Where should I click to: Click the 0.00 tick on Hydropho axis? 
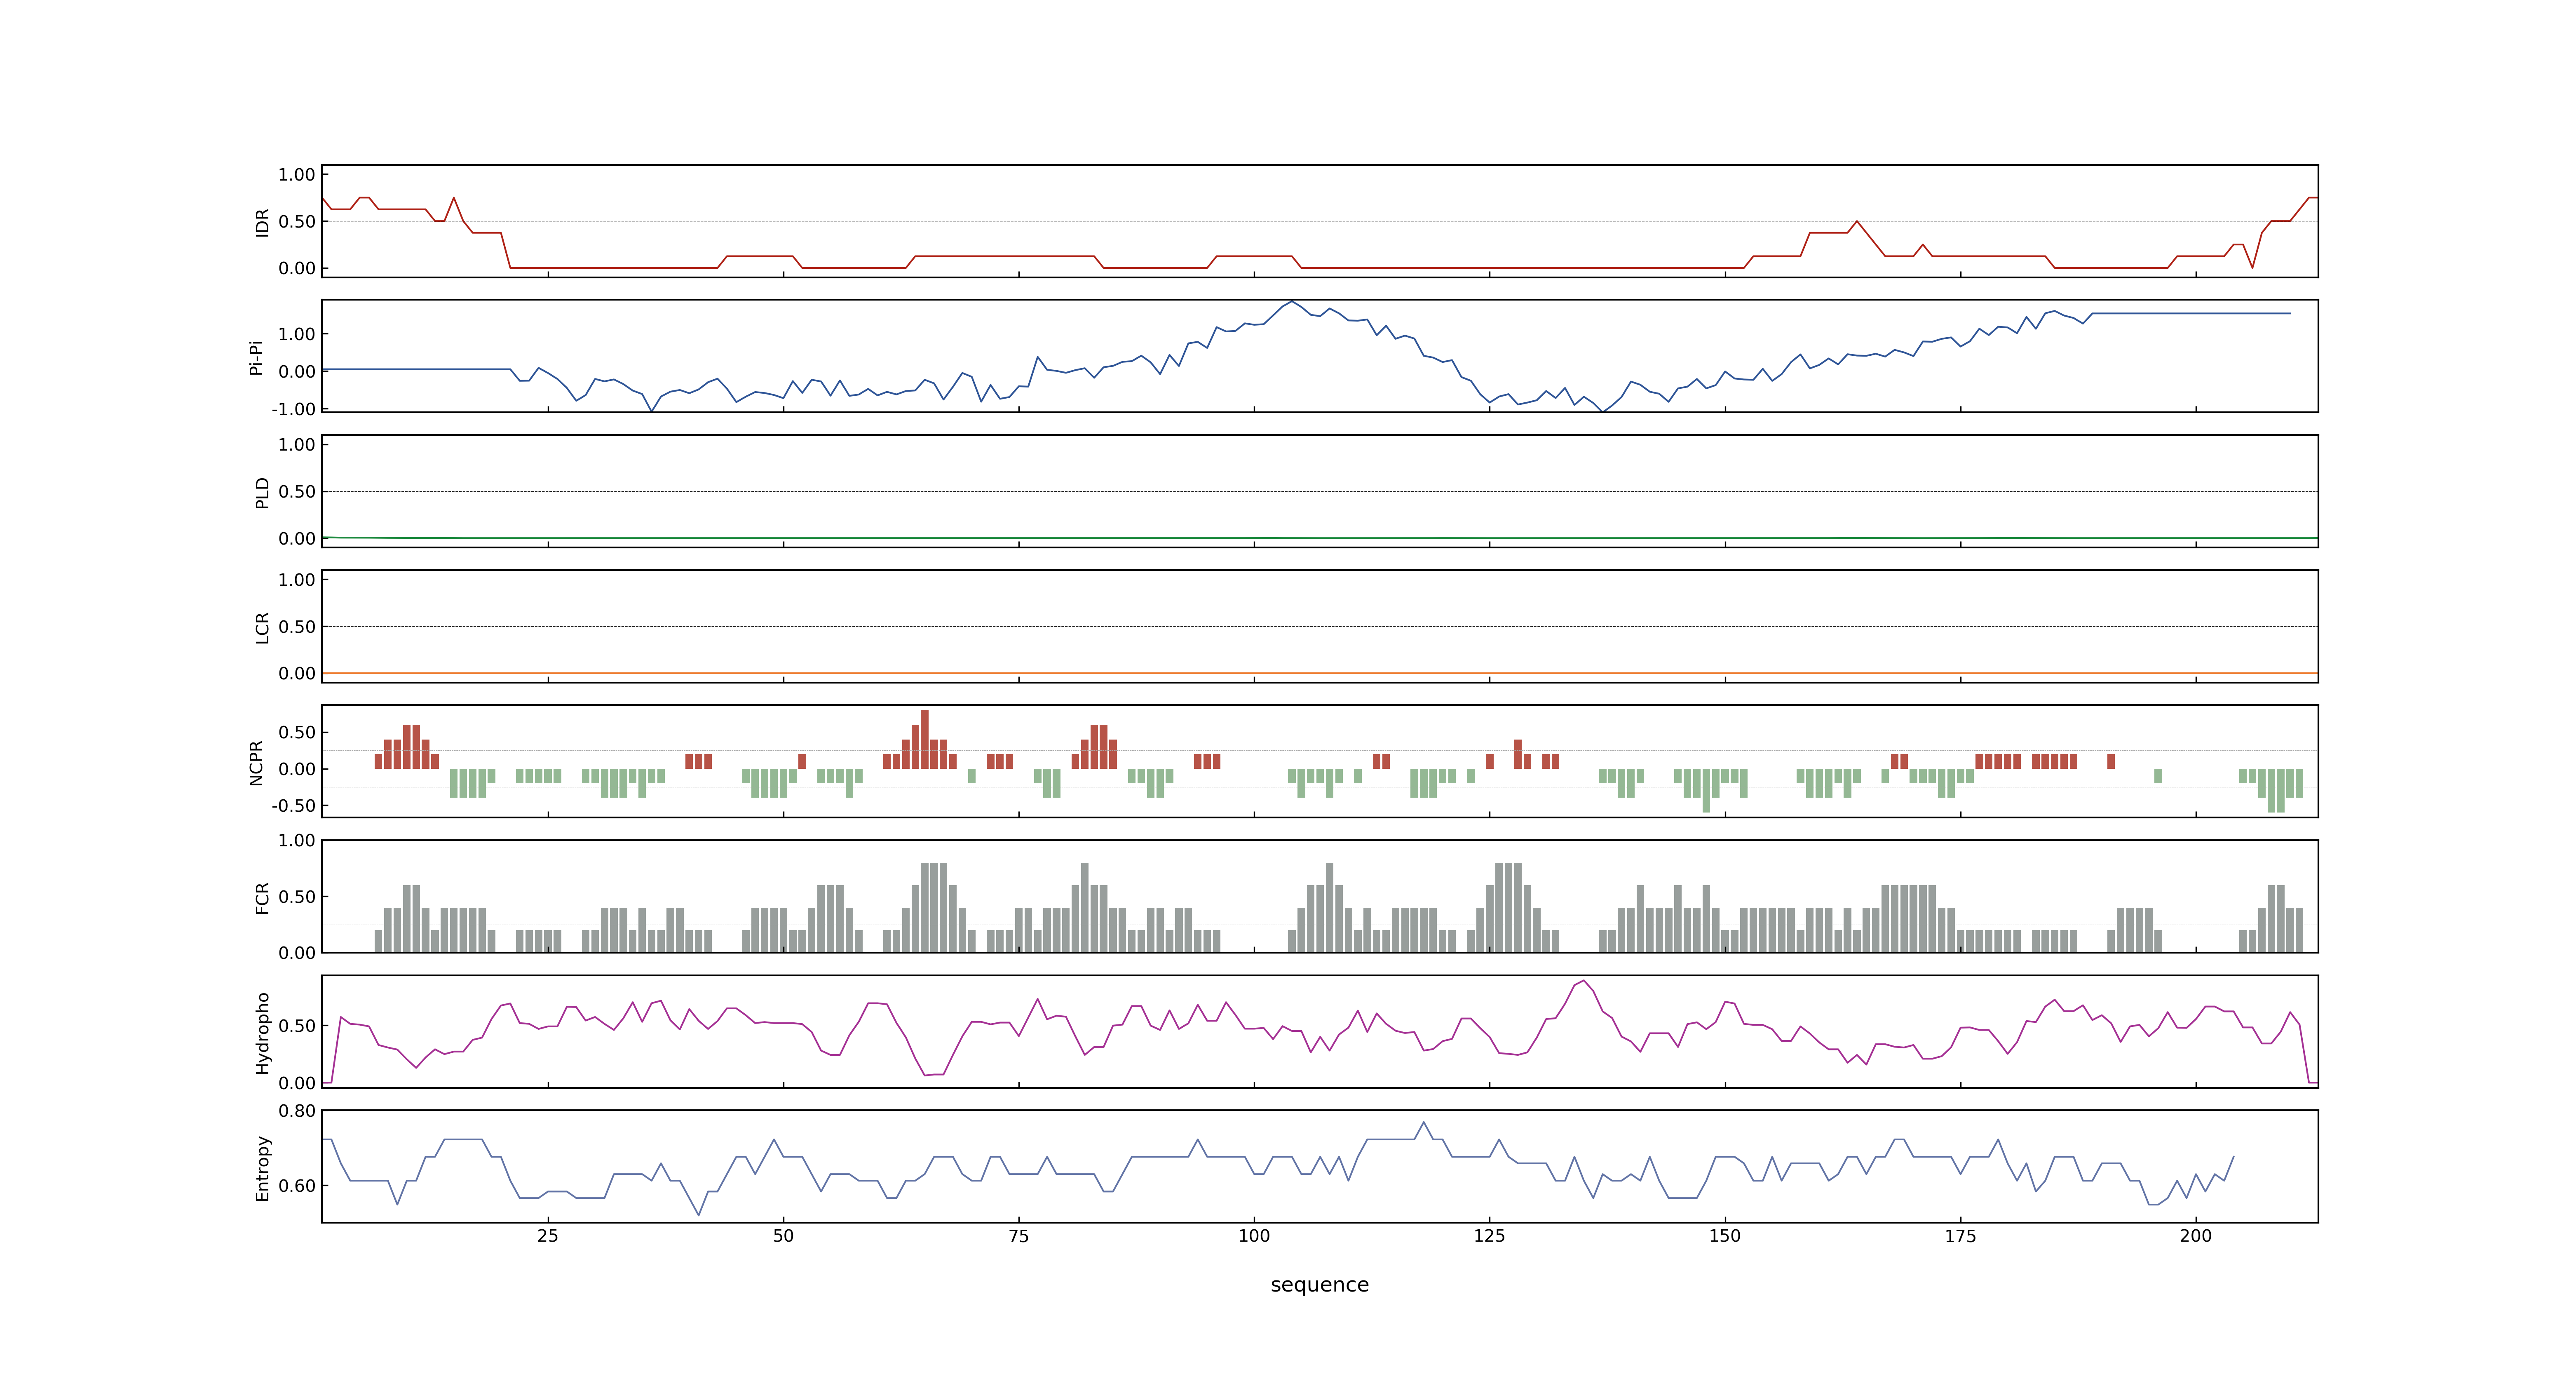[297, 1083]
